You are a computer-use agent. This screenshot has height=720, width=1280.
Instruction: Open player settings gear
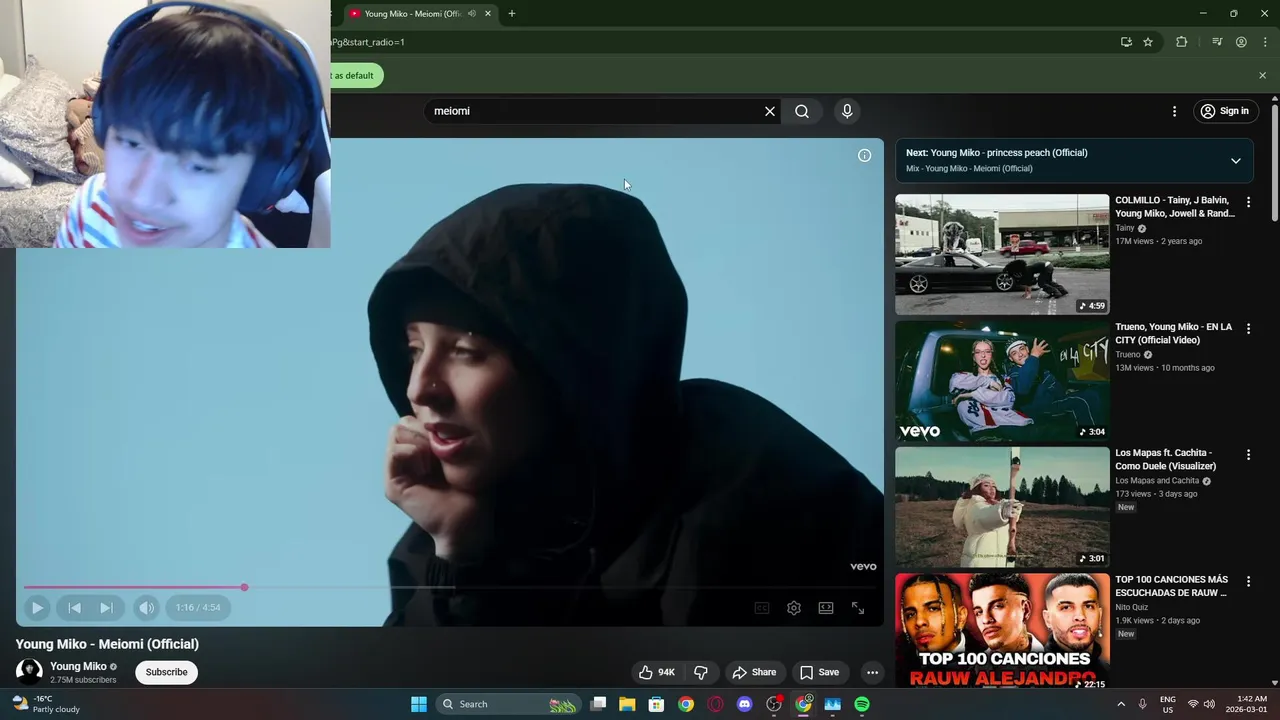pos(794,608)
